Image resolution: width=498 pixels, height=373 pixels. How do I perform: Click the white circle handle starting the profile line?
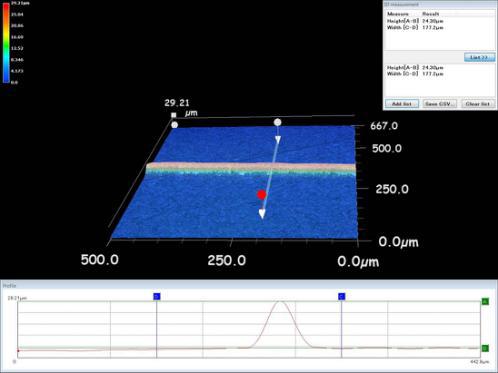point(277,122)
